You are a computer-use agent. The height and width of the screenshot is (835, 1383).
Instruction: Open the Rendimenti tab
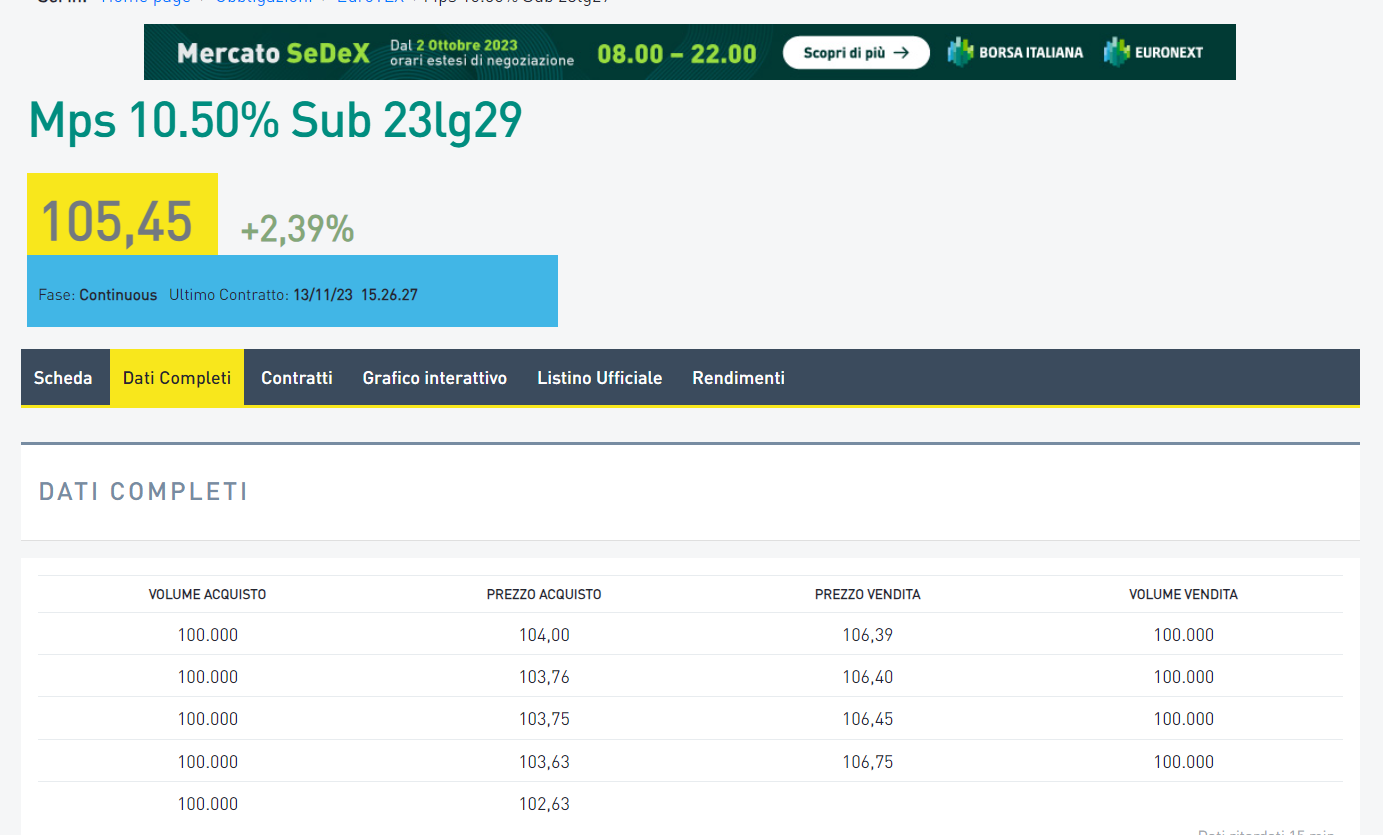pos(739,378)
